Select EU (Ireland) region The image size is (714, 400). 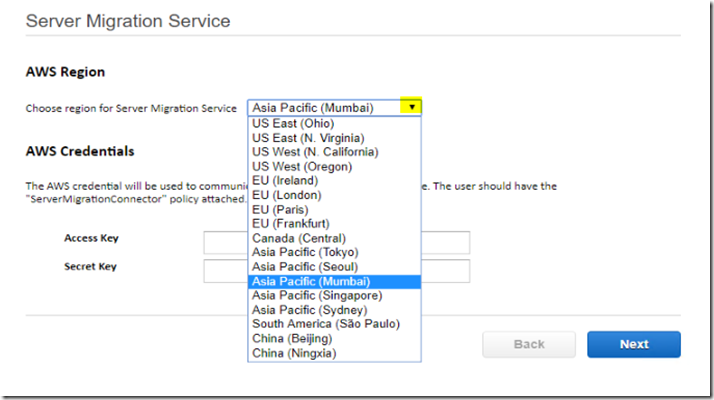coord(334,181)
